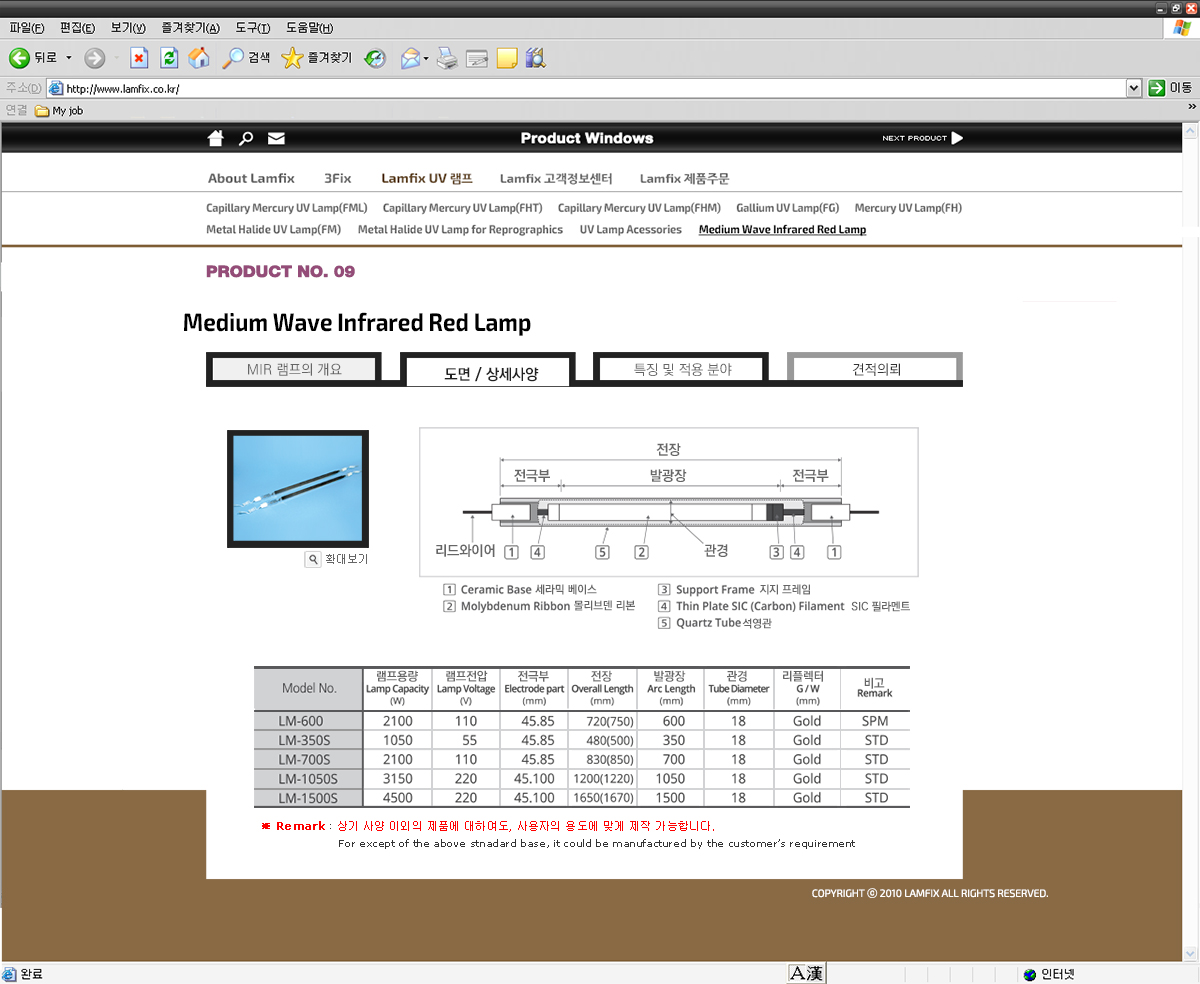Select the MIR 램프의 개요 tab
The height and width of the screenshot is (984, 1200).
[x=294, y=369]
